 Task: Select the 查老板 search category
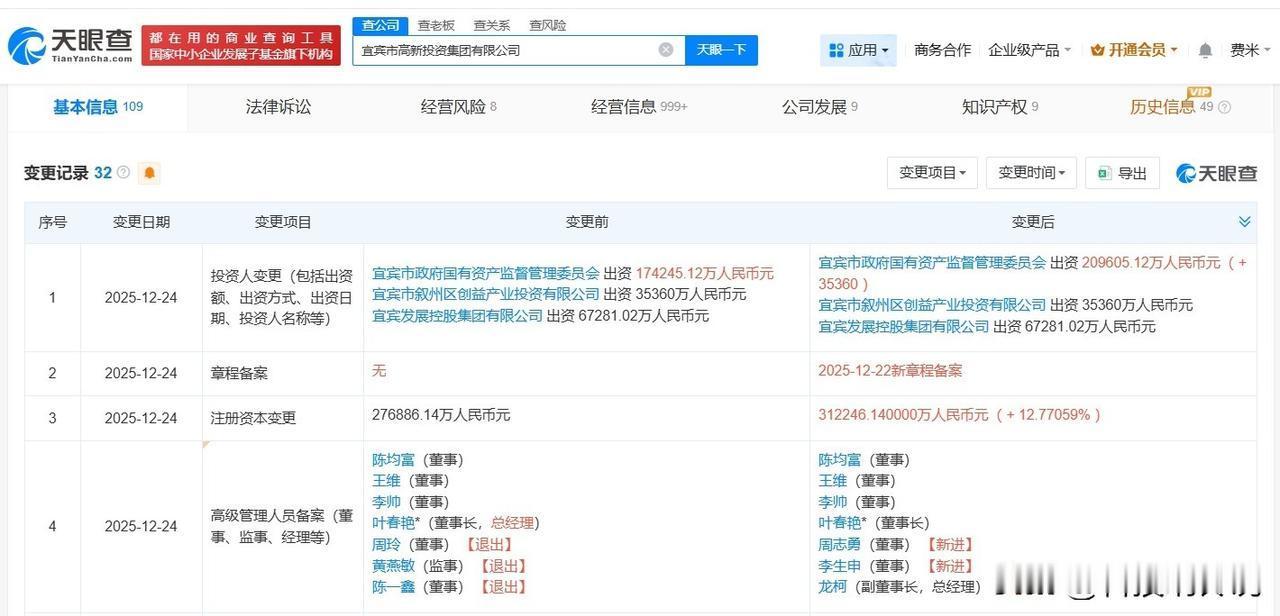coord(434,25)
